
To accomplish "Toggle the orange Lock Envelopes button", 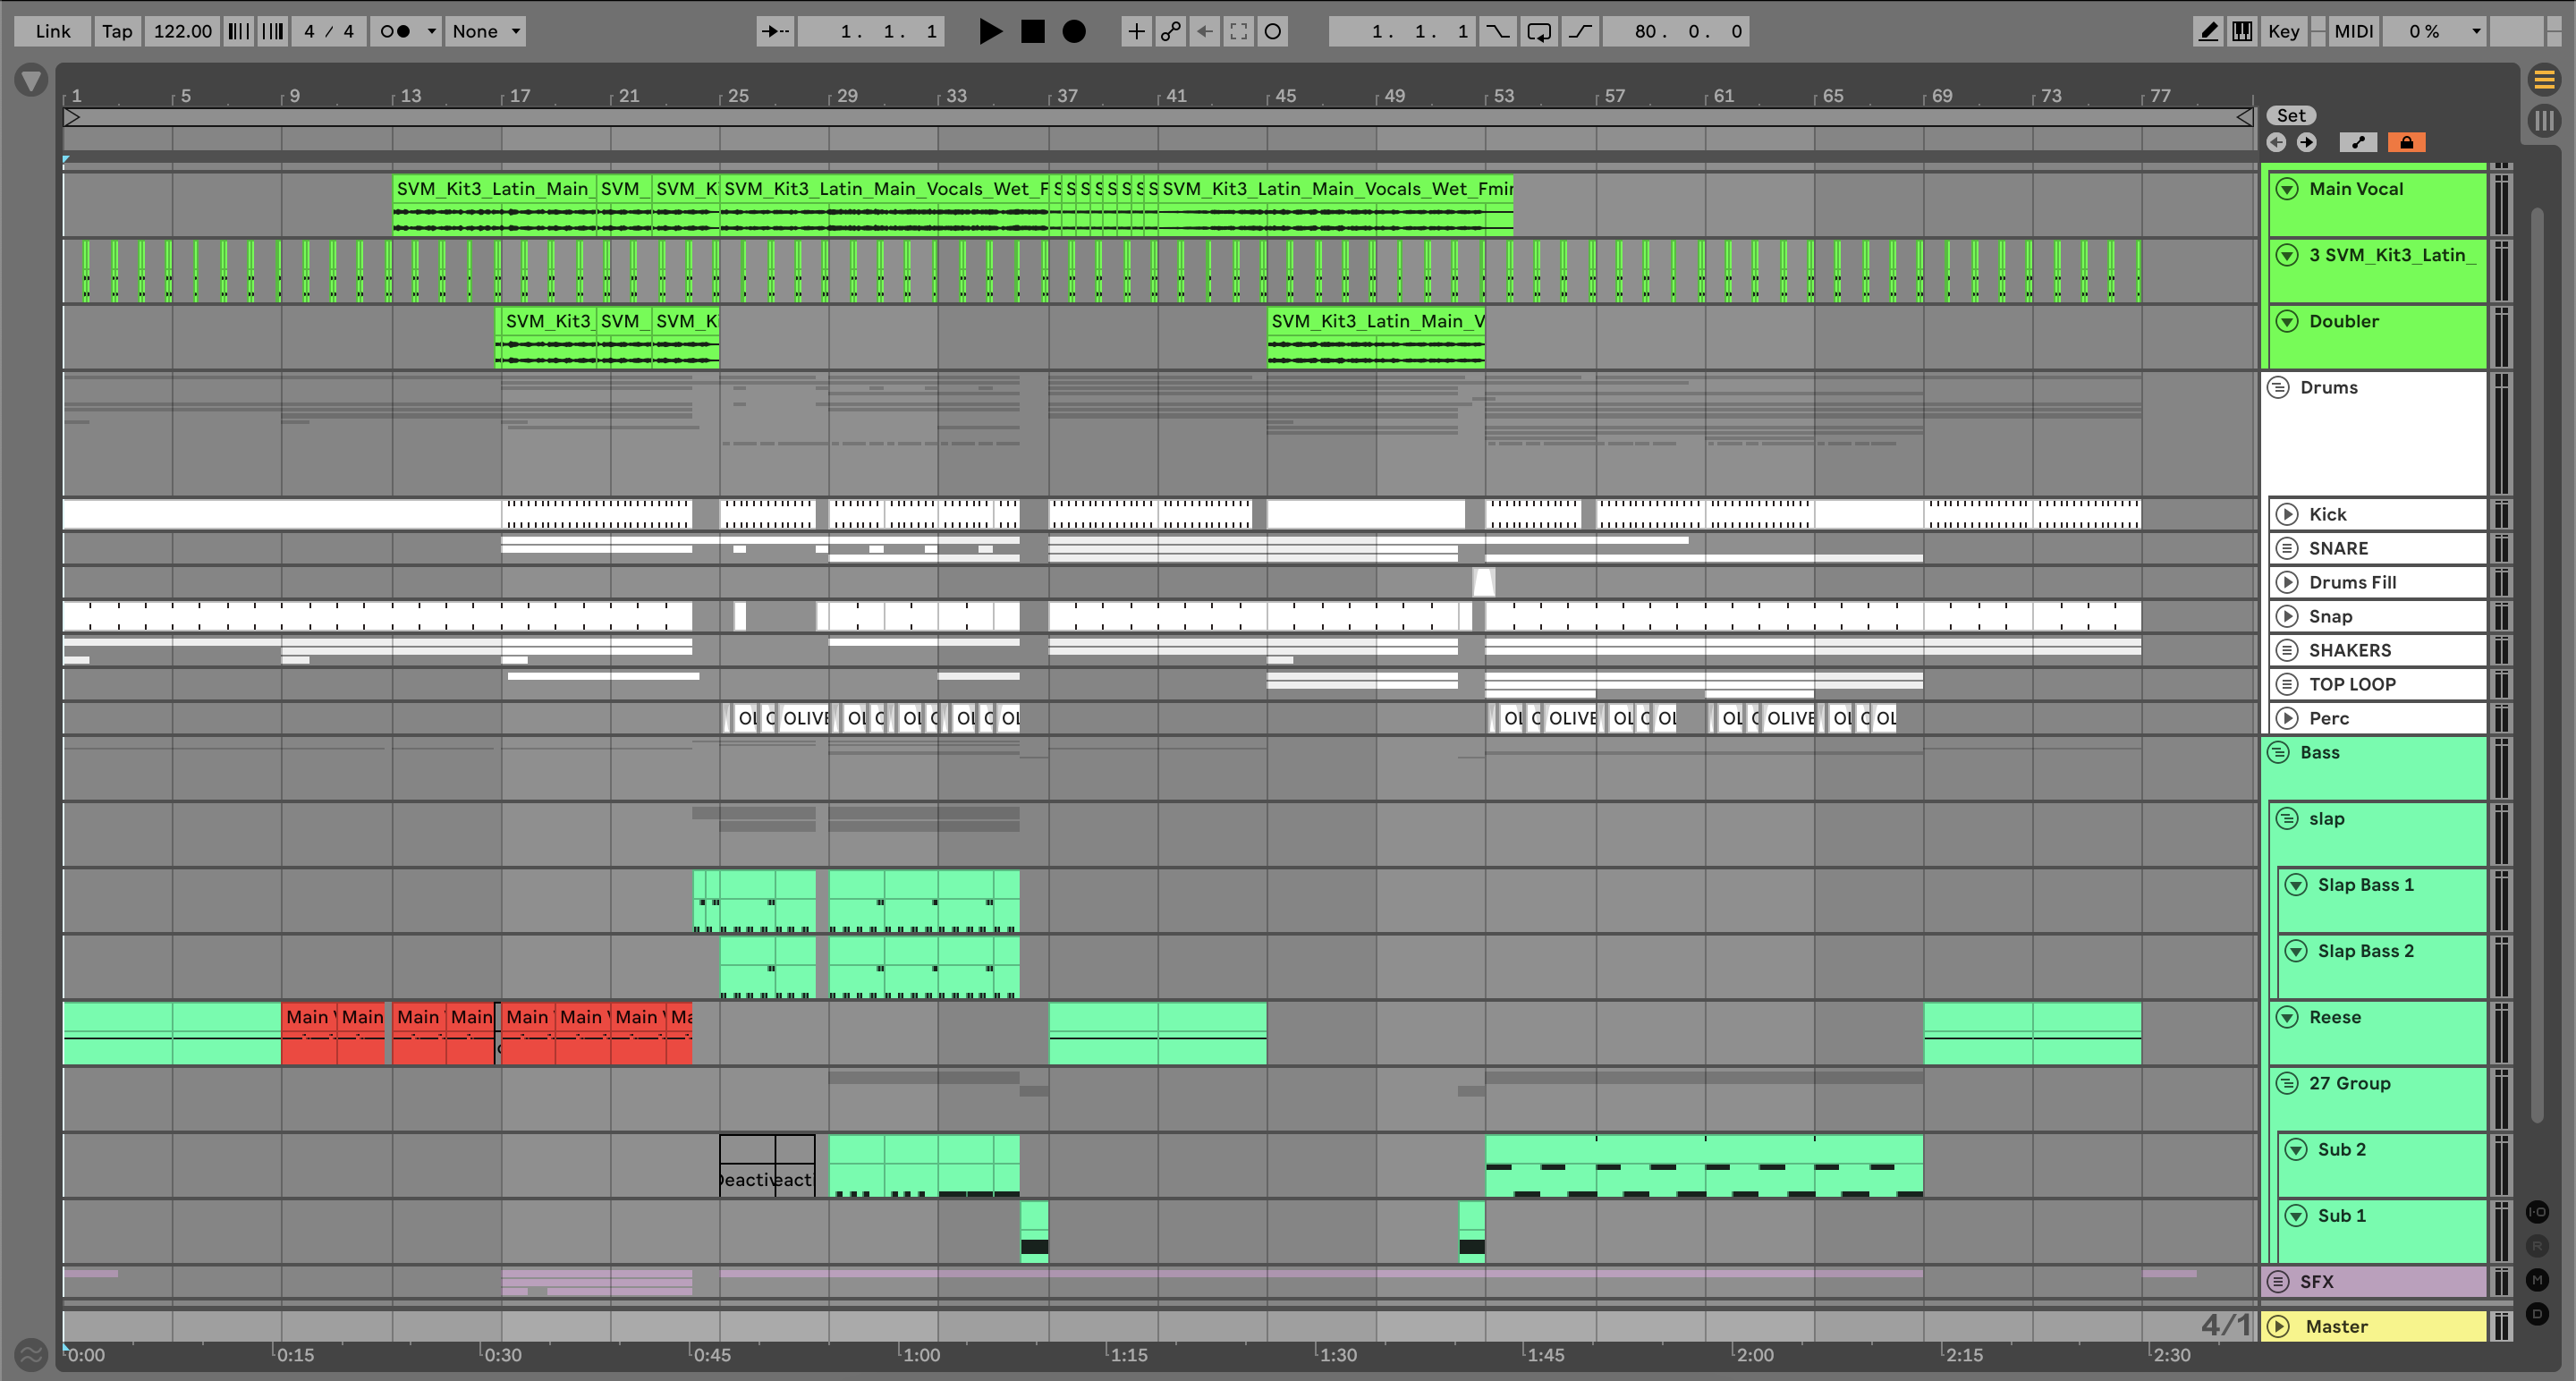I will (2407, 142).
